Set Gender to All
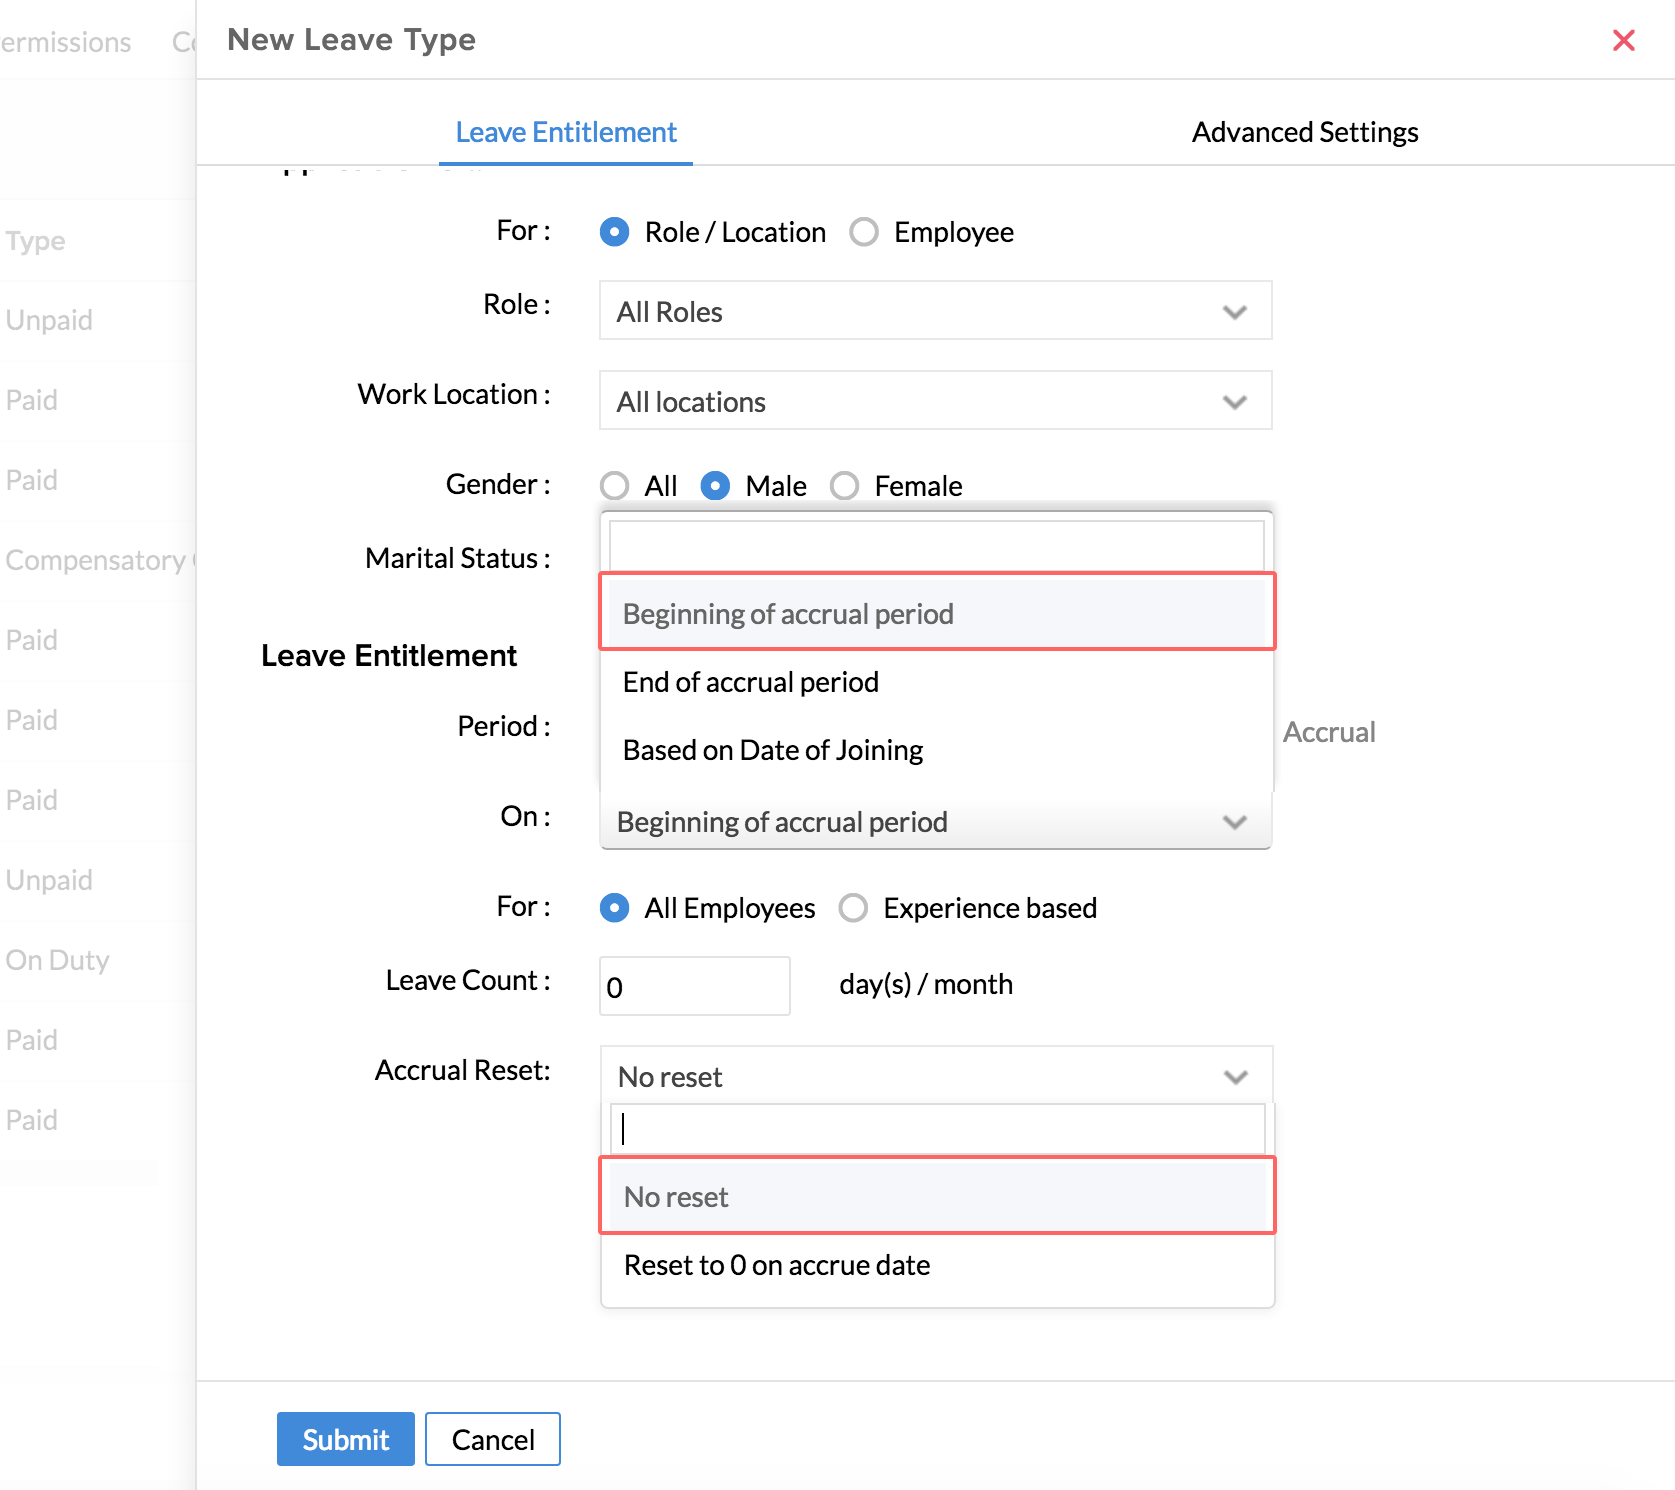Screen dimensions: 1675x1490 (x=615, y=486)
